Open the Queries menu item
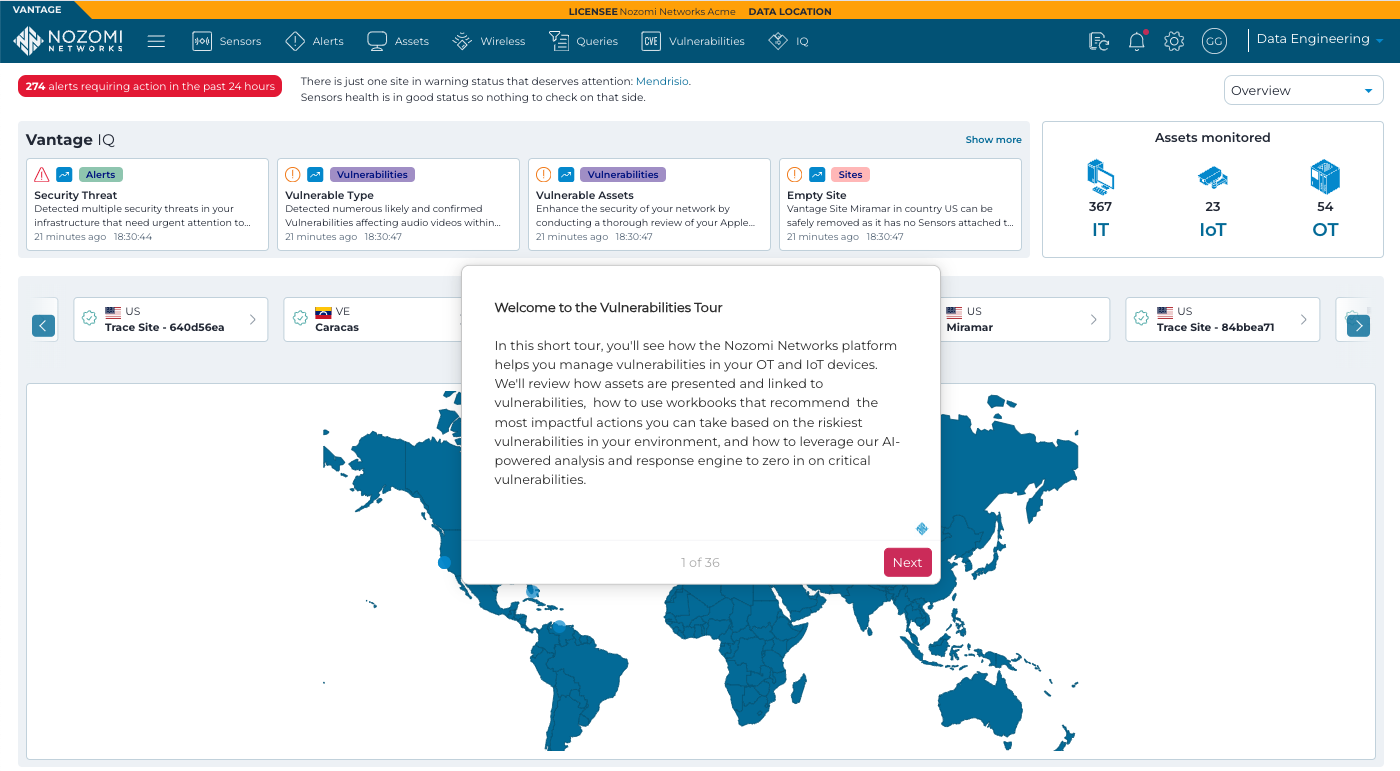The height and width of the screenshot is (771, 1400). pos(583,41)
